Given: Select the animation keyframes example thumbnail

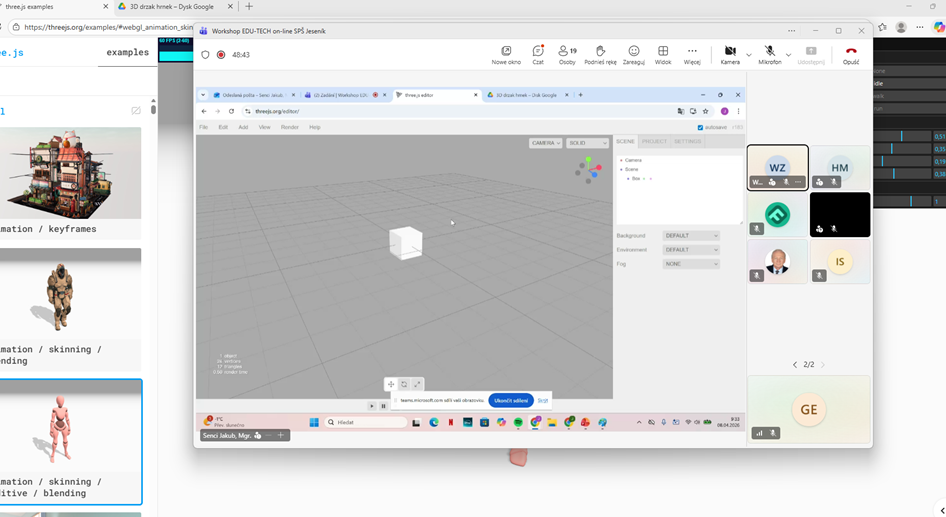Looking at the screenshot, I should [x=68, y=173].
